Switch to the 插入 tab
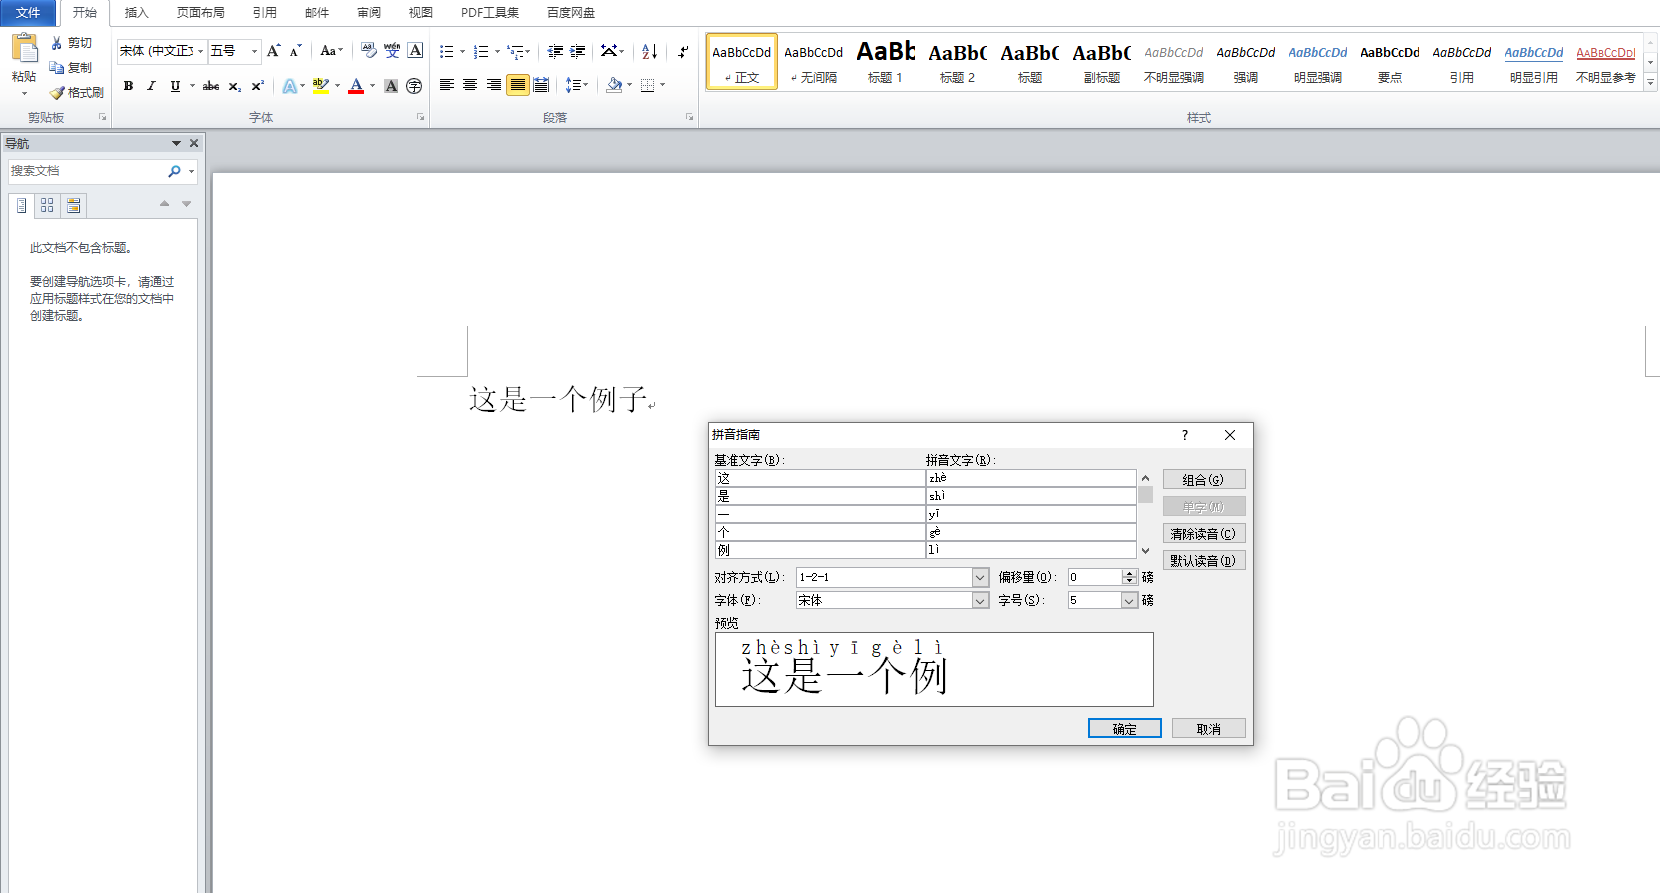 pos(137,13)
